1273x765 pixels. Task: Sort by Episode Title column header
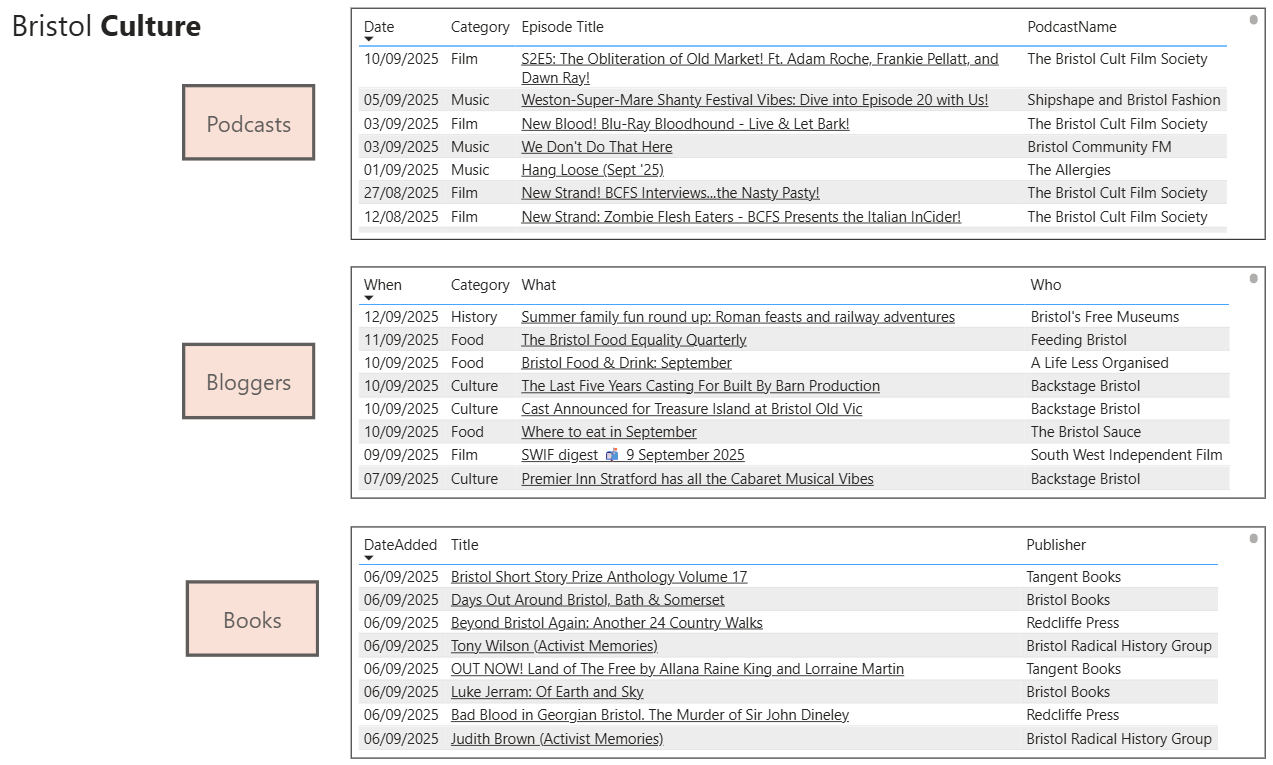562,27
